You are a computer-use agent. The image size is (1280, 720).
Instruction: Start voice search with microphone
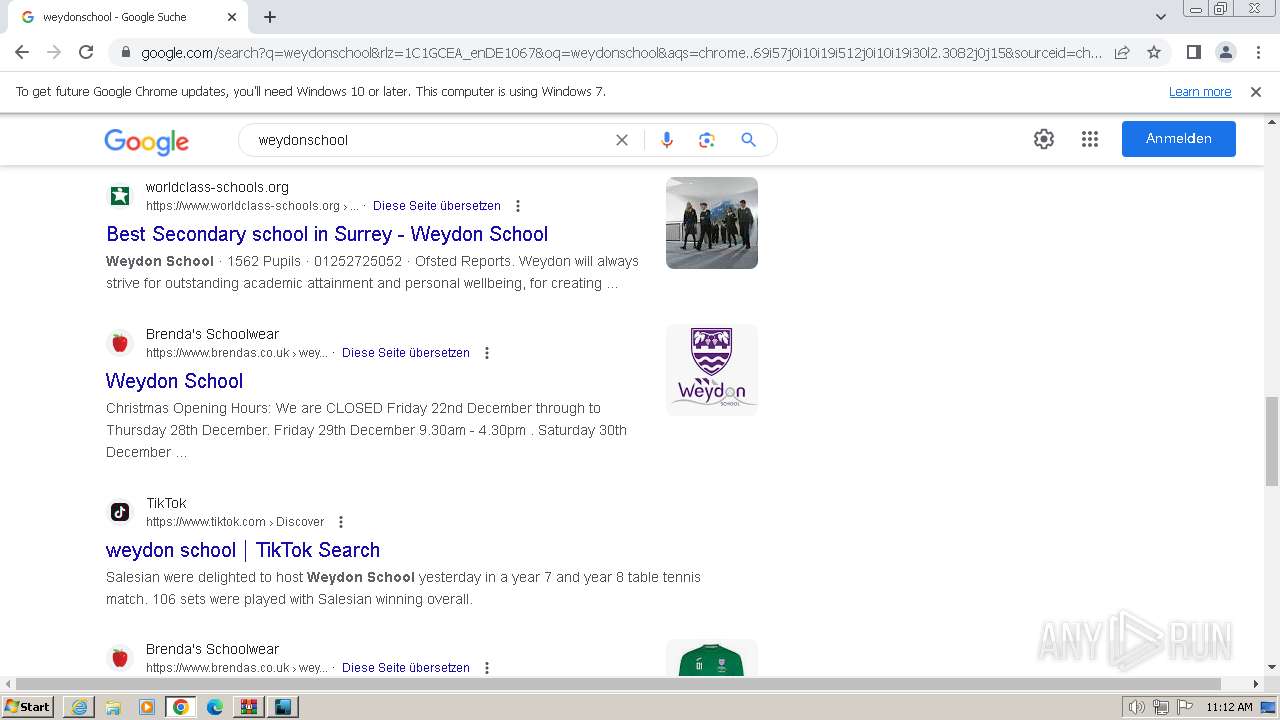[x=667, y=140]
